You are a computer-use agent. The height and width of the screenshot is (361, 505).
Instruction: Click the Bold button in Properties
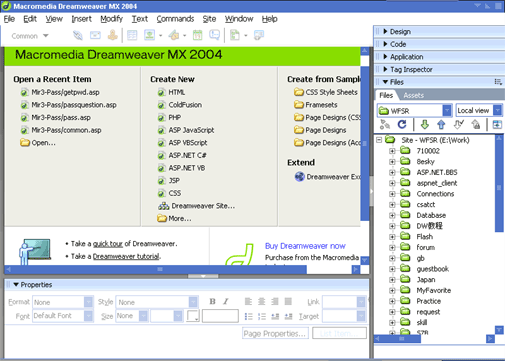[212, 301]
